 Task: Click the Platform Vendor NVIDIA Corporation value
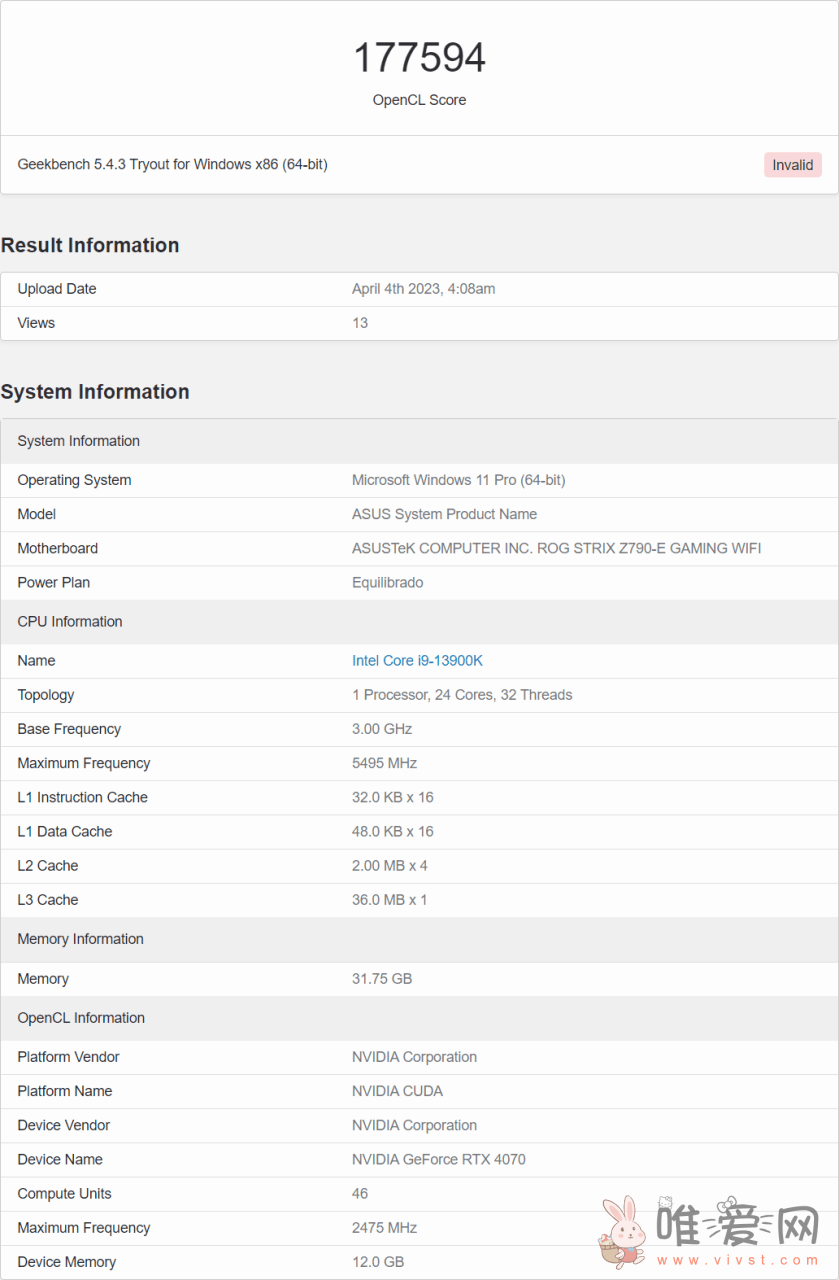pos(415,1057)
